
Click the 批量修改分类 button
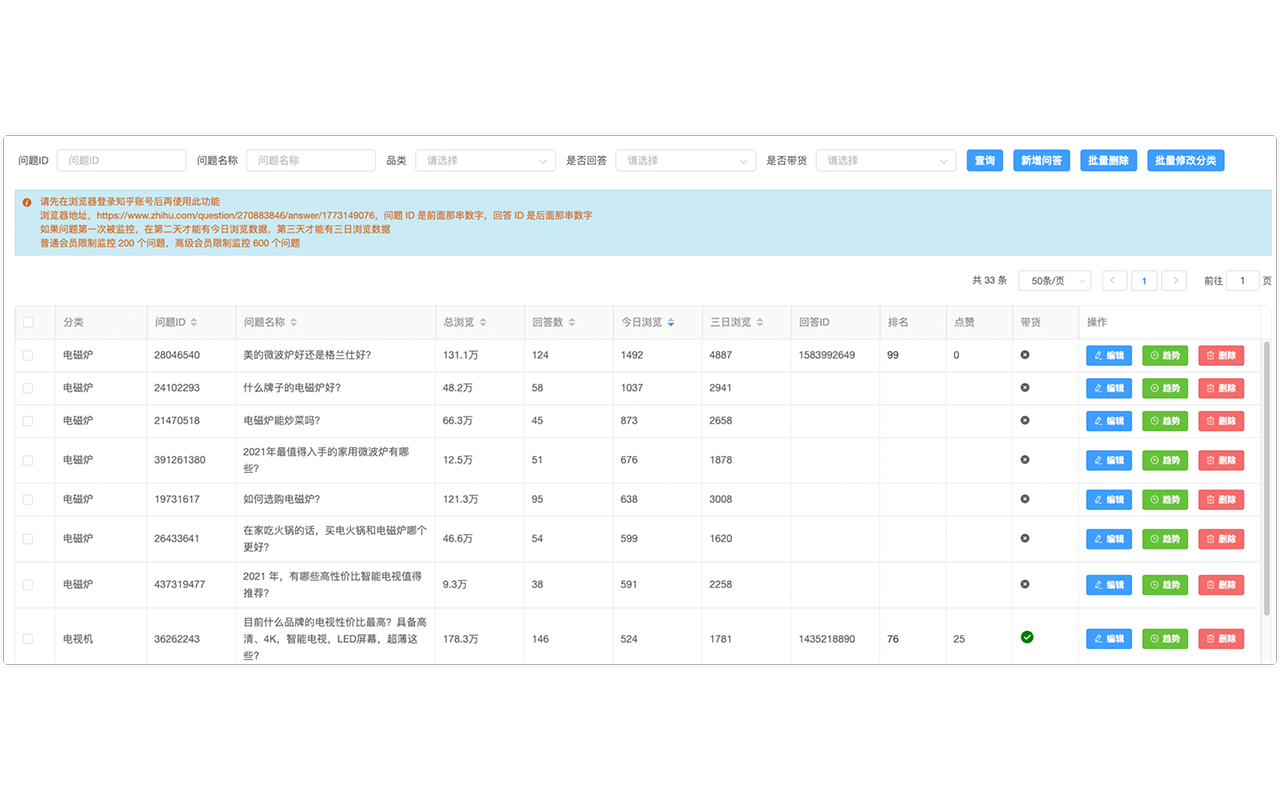[x=1186, y=160]
